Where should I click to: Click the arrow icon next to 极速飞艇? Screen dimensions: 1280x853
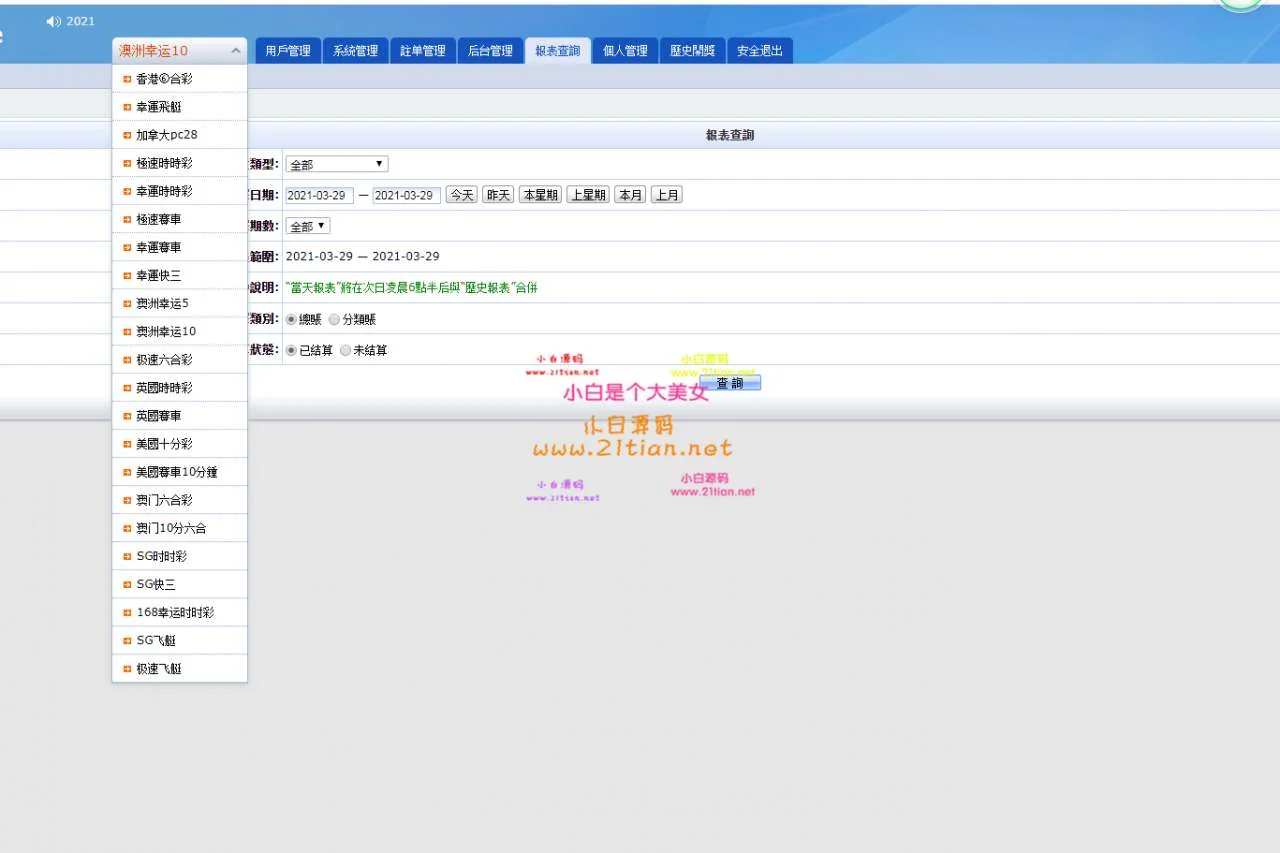tap(127, 668)
